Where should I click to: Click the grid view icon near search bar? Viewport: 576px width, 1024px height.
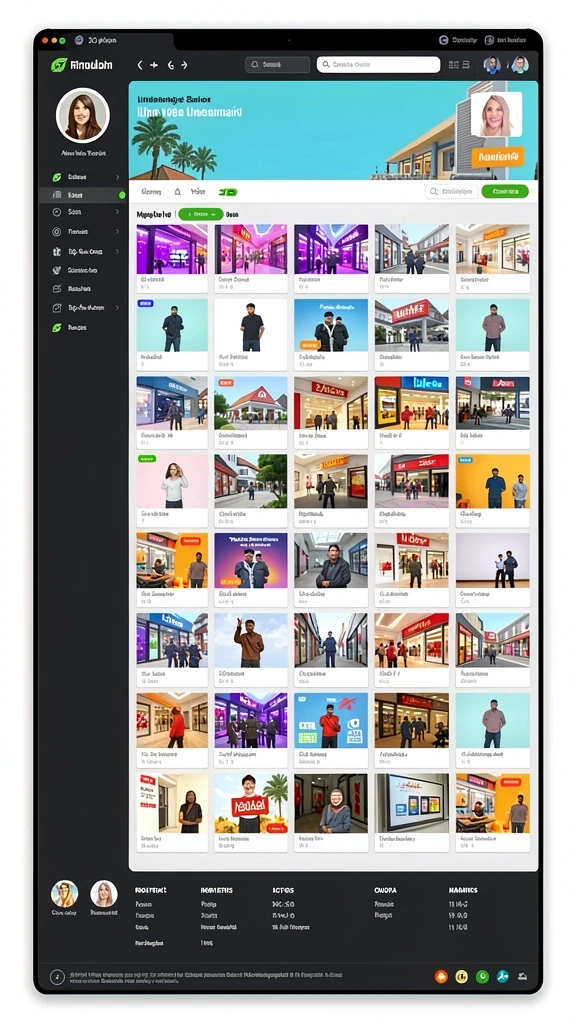coord(453,65)
